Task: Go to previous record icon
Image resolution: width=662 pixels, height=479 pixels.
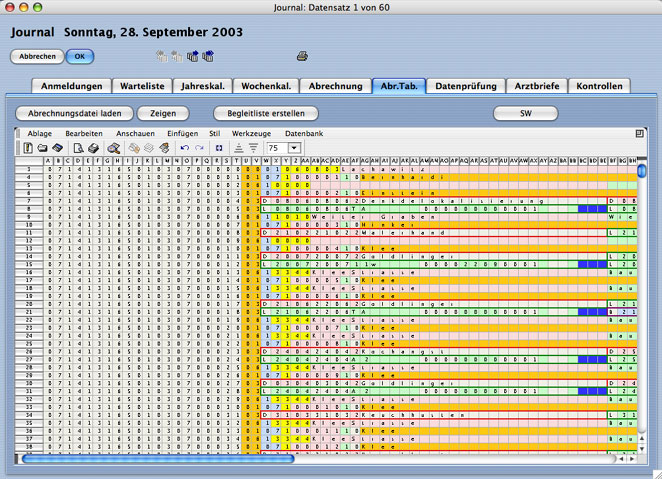Action: click(x=176, y=56)
